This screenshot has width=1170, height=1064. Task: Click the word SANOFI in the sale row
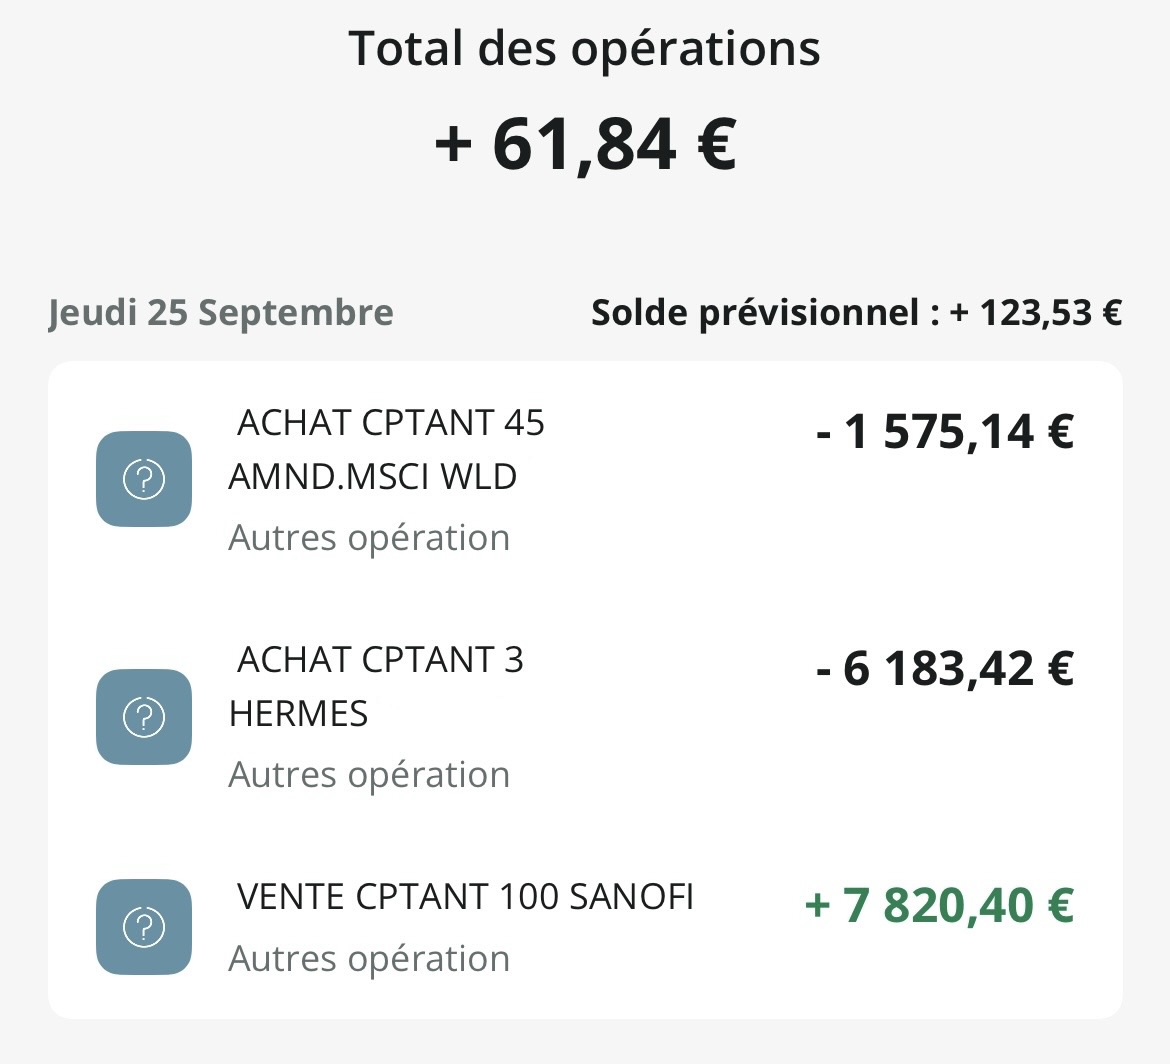pos(631,896)
